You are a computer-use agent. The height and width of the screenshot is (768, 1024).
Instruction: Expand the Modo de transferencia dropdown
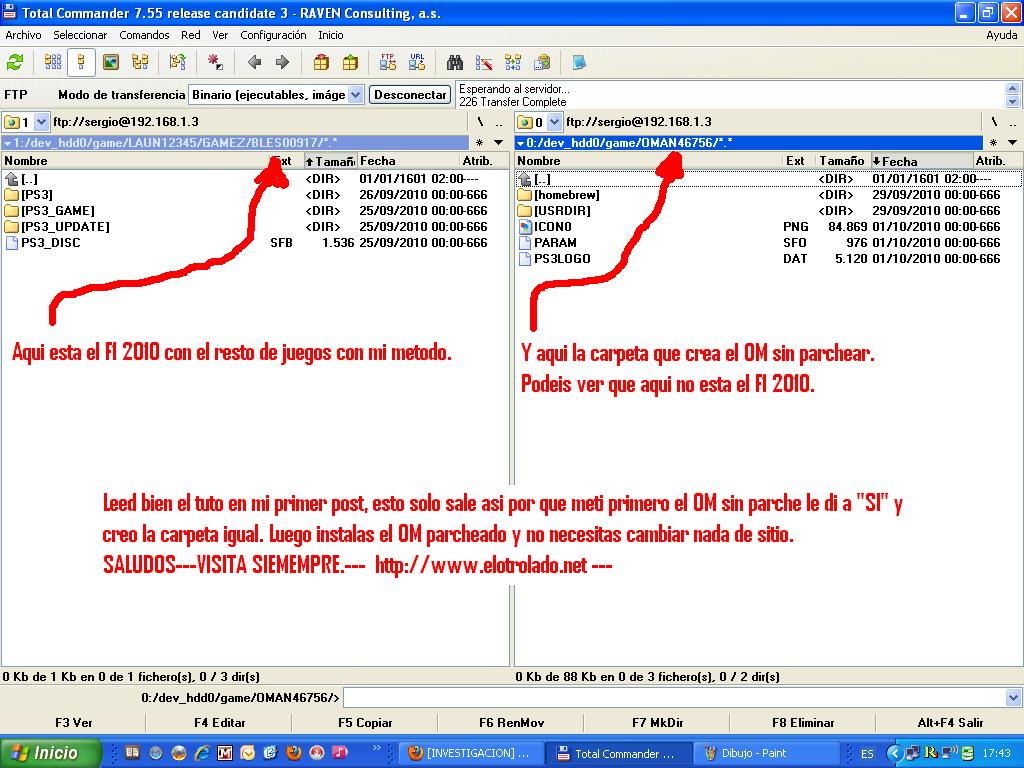[x=355, y=95]
